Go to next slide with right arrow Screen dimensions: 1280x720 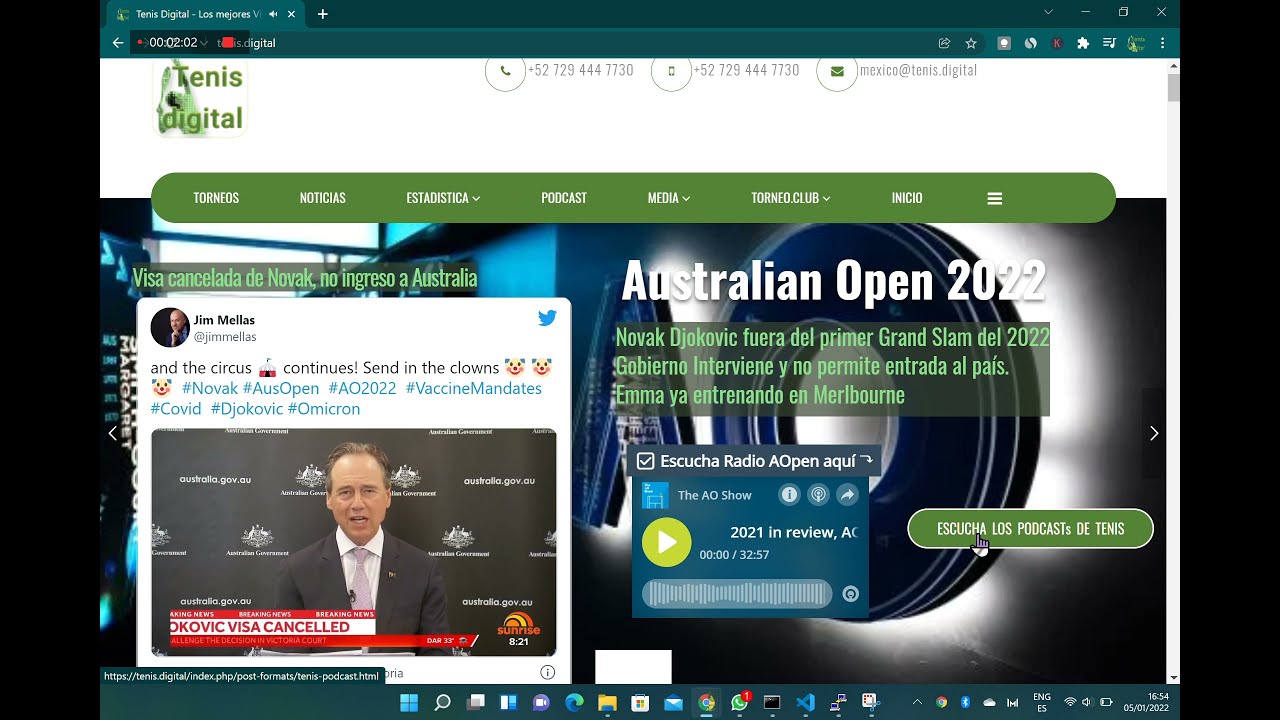click(1154, 433)
